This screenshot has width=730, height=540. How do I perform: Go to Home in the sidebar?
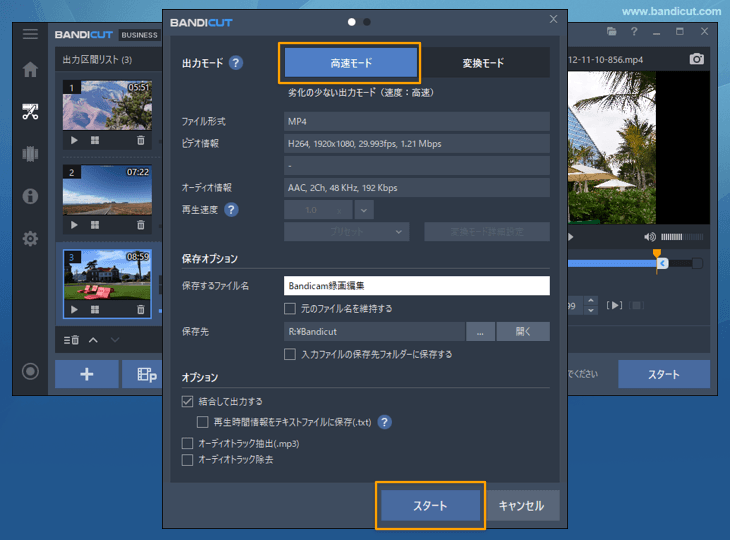(x=30, y=69)
